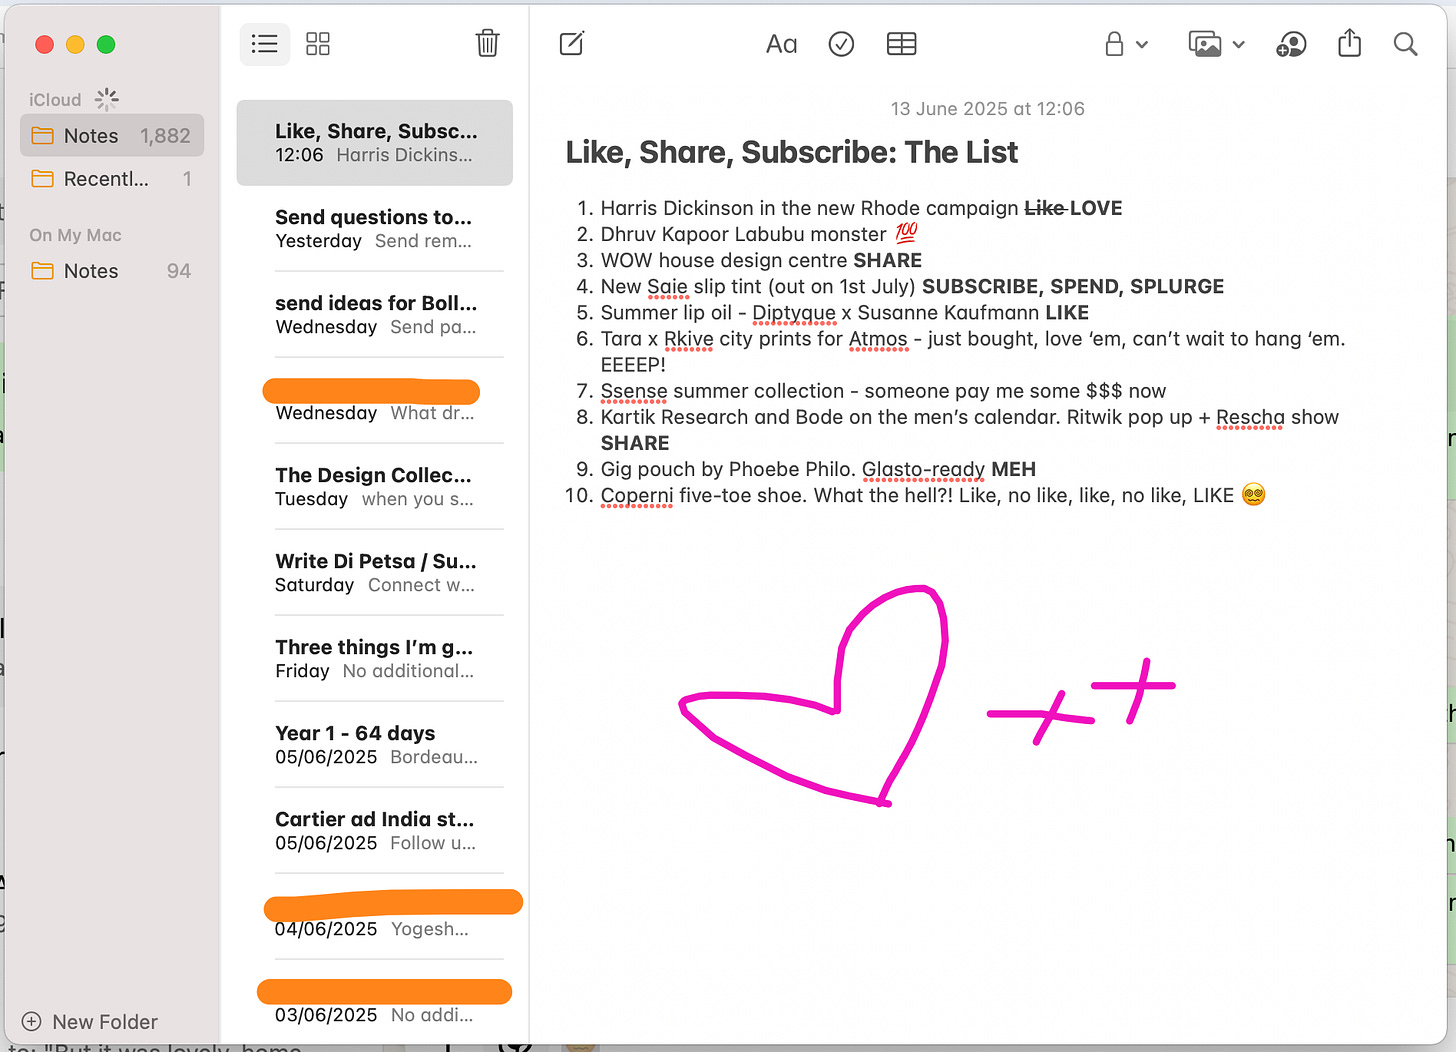Open the collaborate add people icon
Viewport: 1456px width, 1052px height.
[1291, 44]
